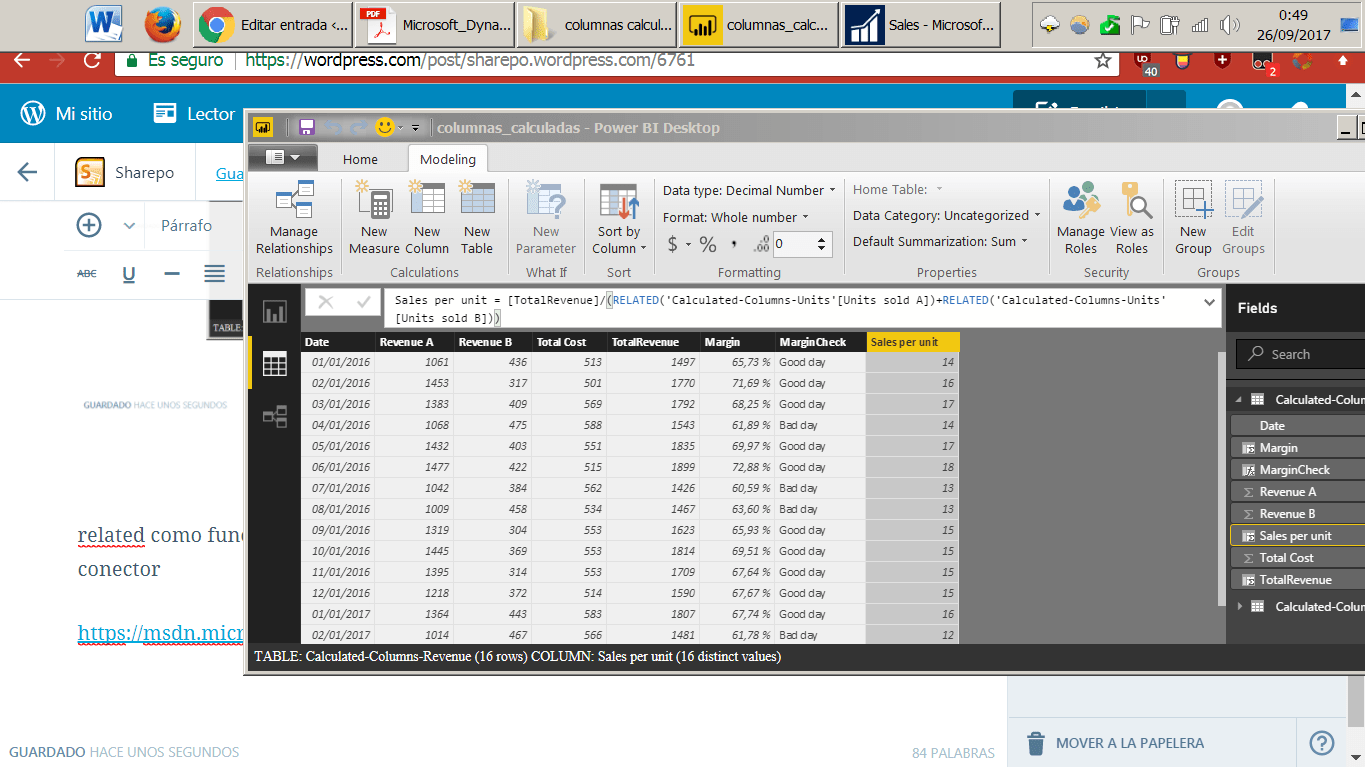Switch to the Relationships view
This screenshot has height=767, width=1365.
[x=274, y=416]
